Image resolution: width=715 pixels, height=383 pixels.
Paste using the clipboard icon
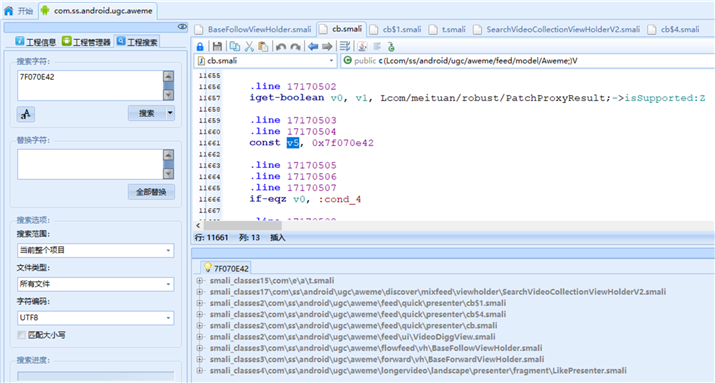click(x=263, y=47)
